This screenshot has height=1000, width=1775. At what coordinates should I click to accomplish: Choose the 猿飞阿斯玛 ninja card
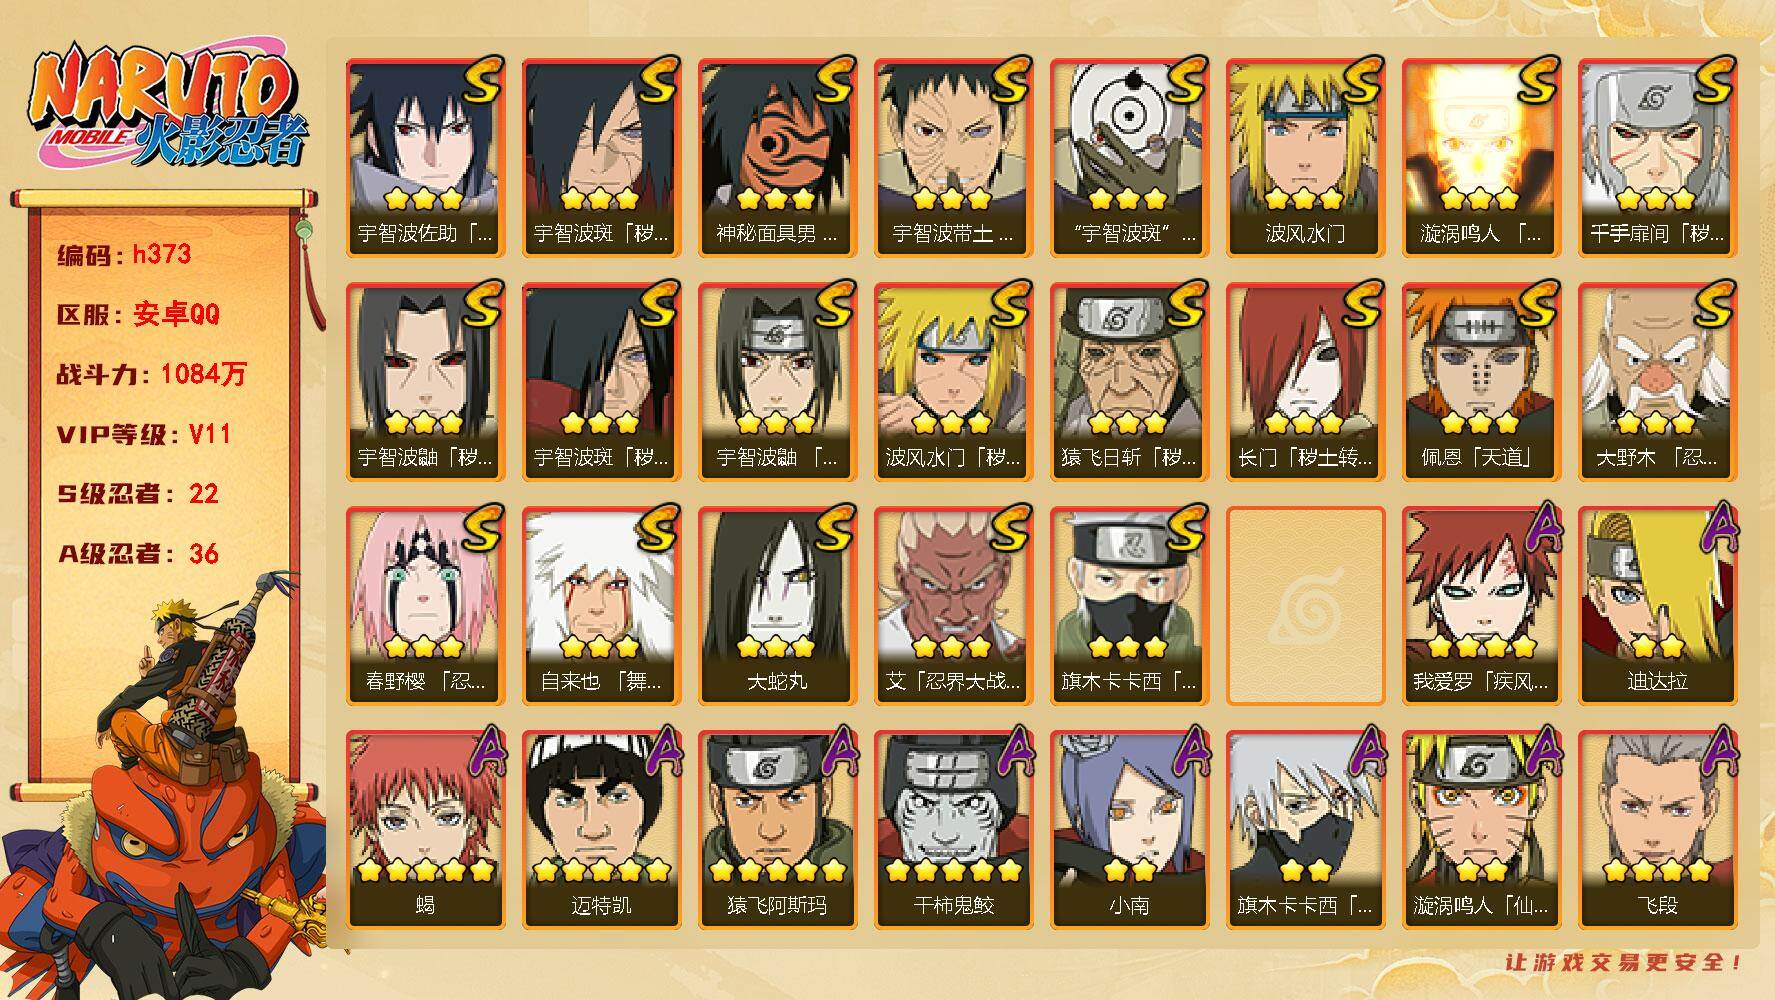pos(777,830)
